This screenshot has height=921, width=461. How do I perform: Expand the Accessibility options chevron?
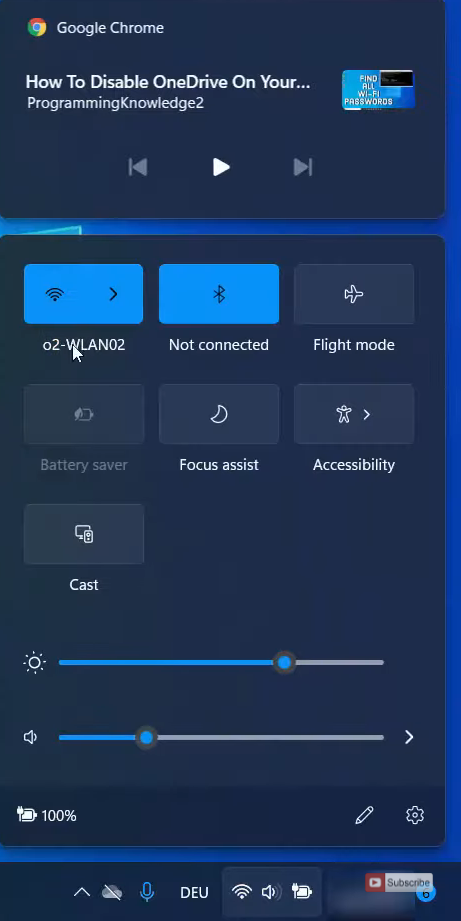[x=367, y=415]
